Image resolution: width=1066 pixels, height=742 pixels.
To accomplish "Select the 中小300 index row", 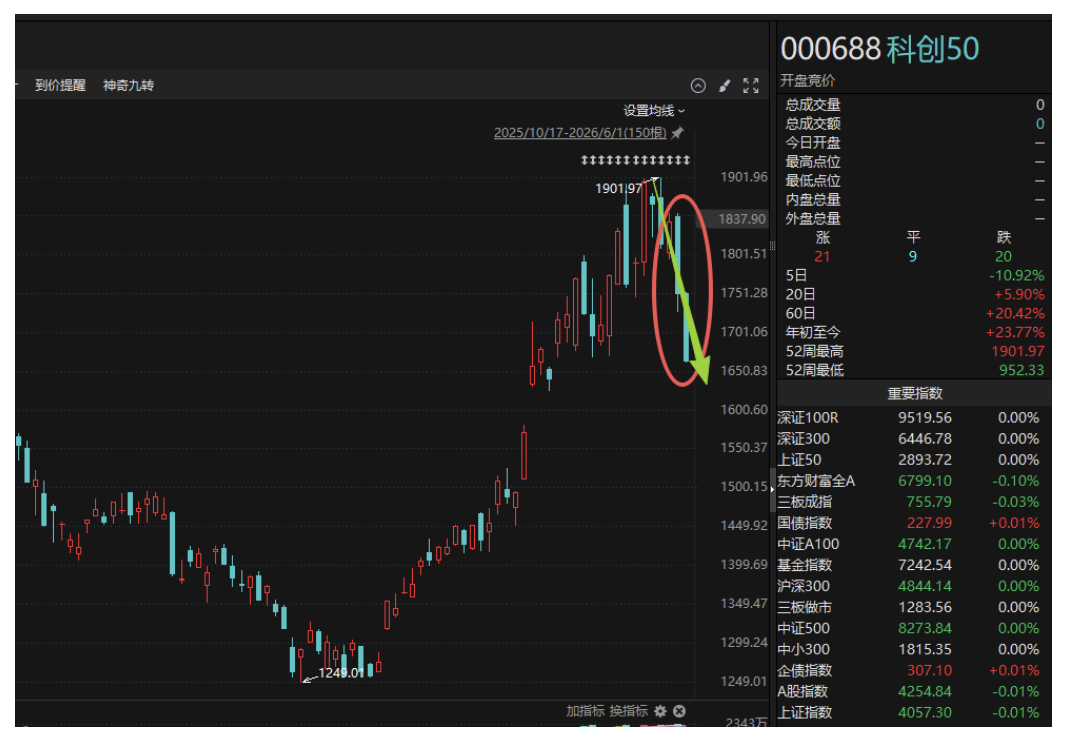I will pos(914,650).
